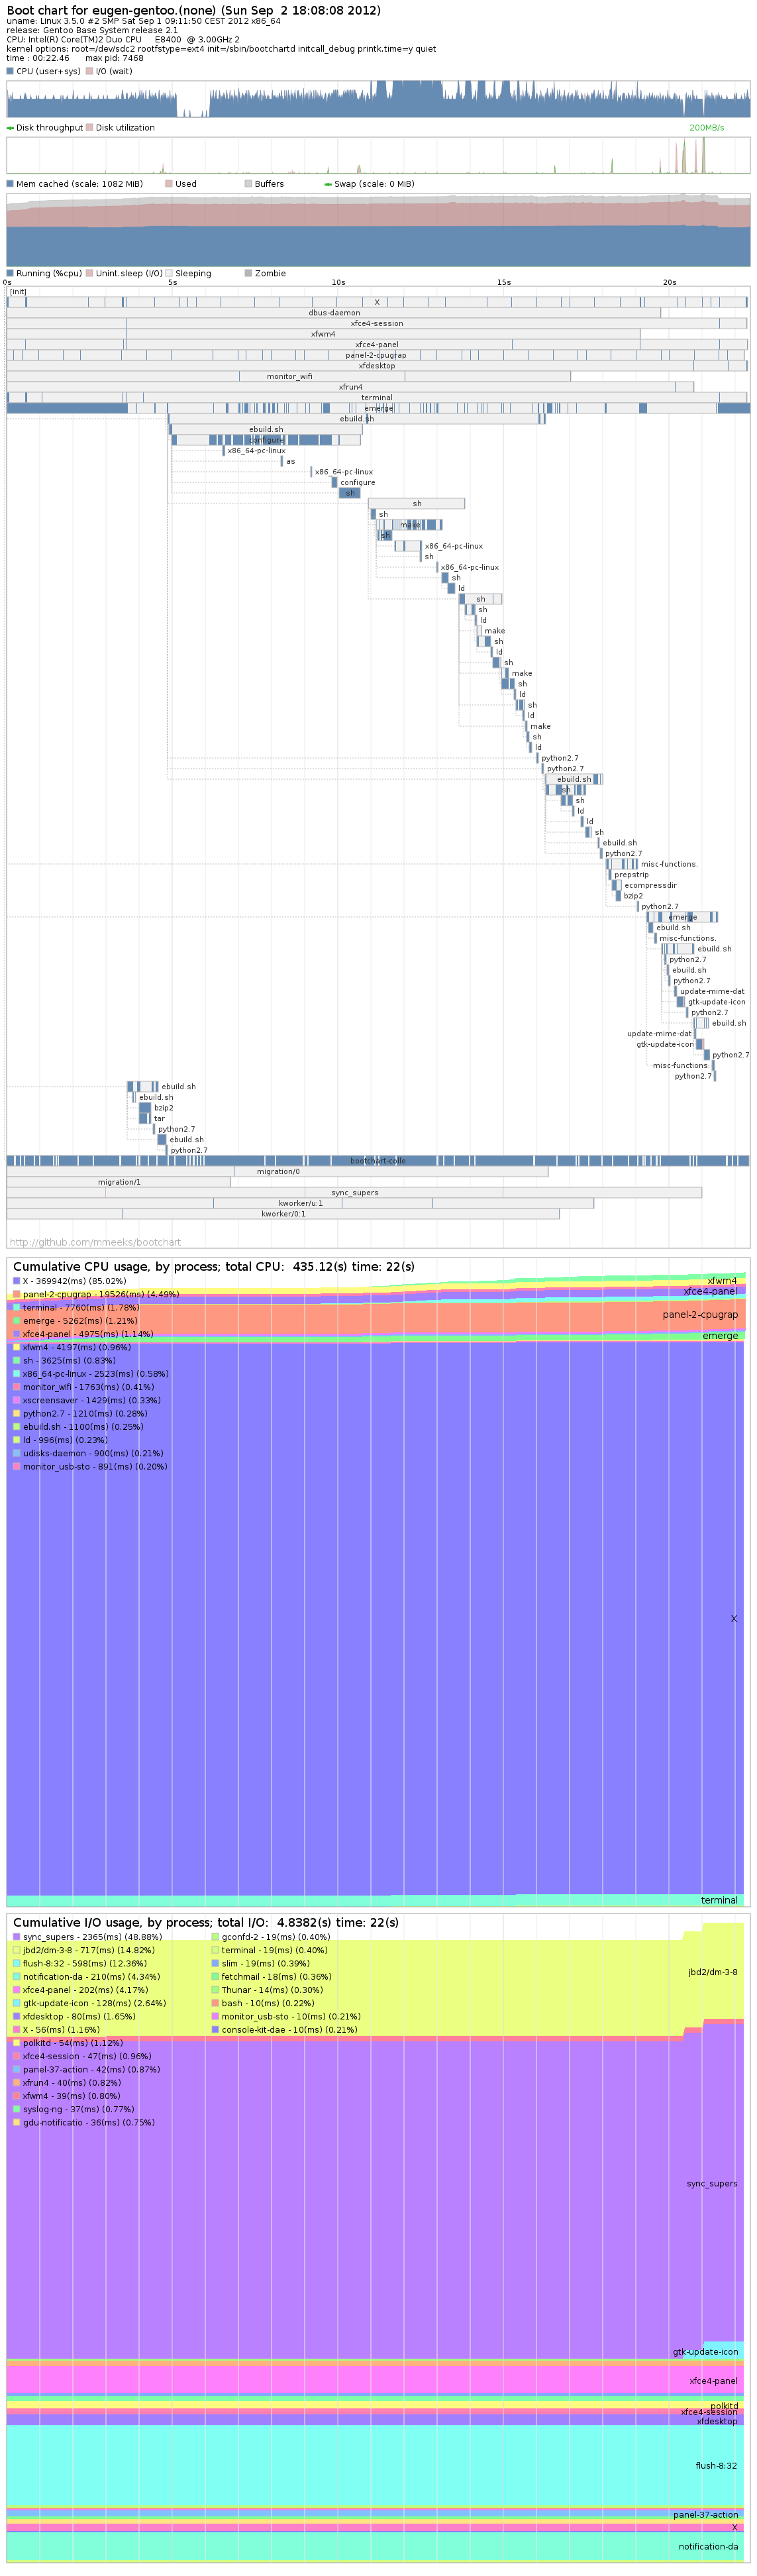
Task: Click the Disk utilization legend swatch
Action: tap(89, 127)
